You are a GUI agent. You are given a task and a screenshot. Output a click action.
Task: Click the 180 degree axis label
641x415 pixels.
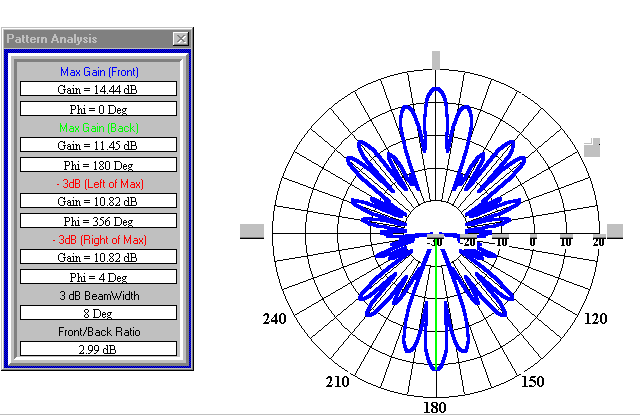435,408
